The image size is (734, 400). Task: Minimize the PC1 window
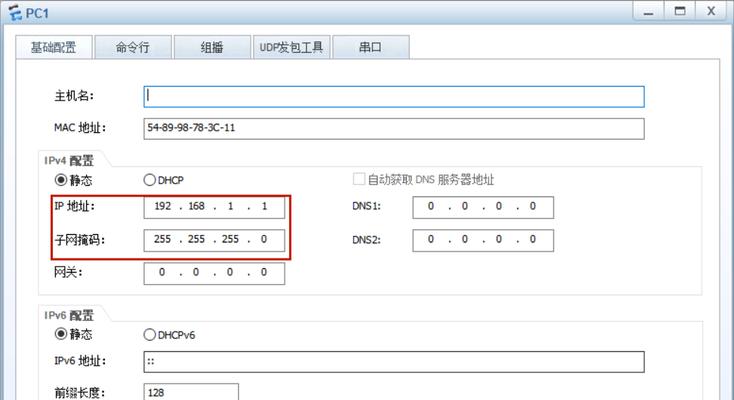coord(648,11)
